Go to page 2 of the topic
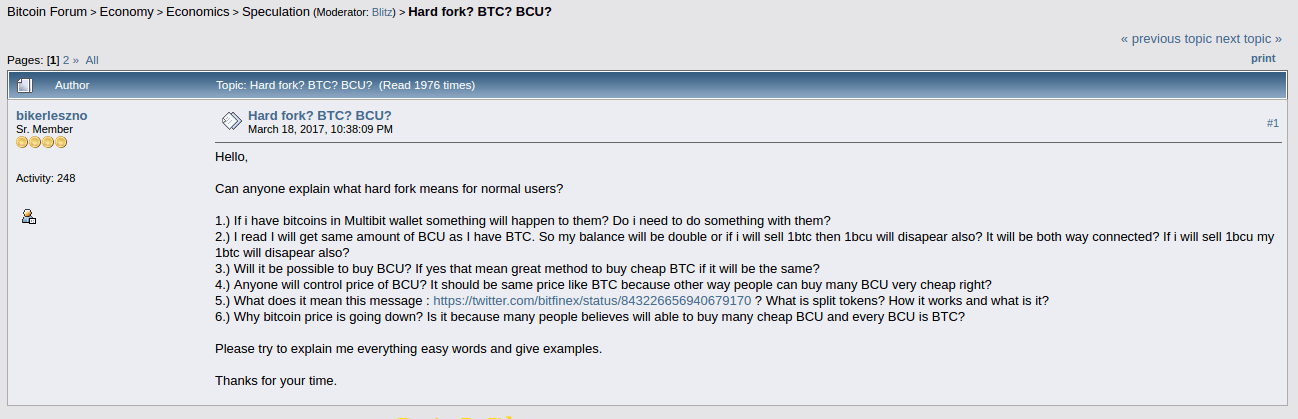The width and height of the screenshot is (1298, 419). [x=66, y=60]
